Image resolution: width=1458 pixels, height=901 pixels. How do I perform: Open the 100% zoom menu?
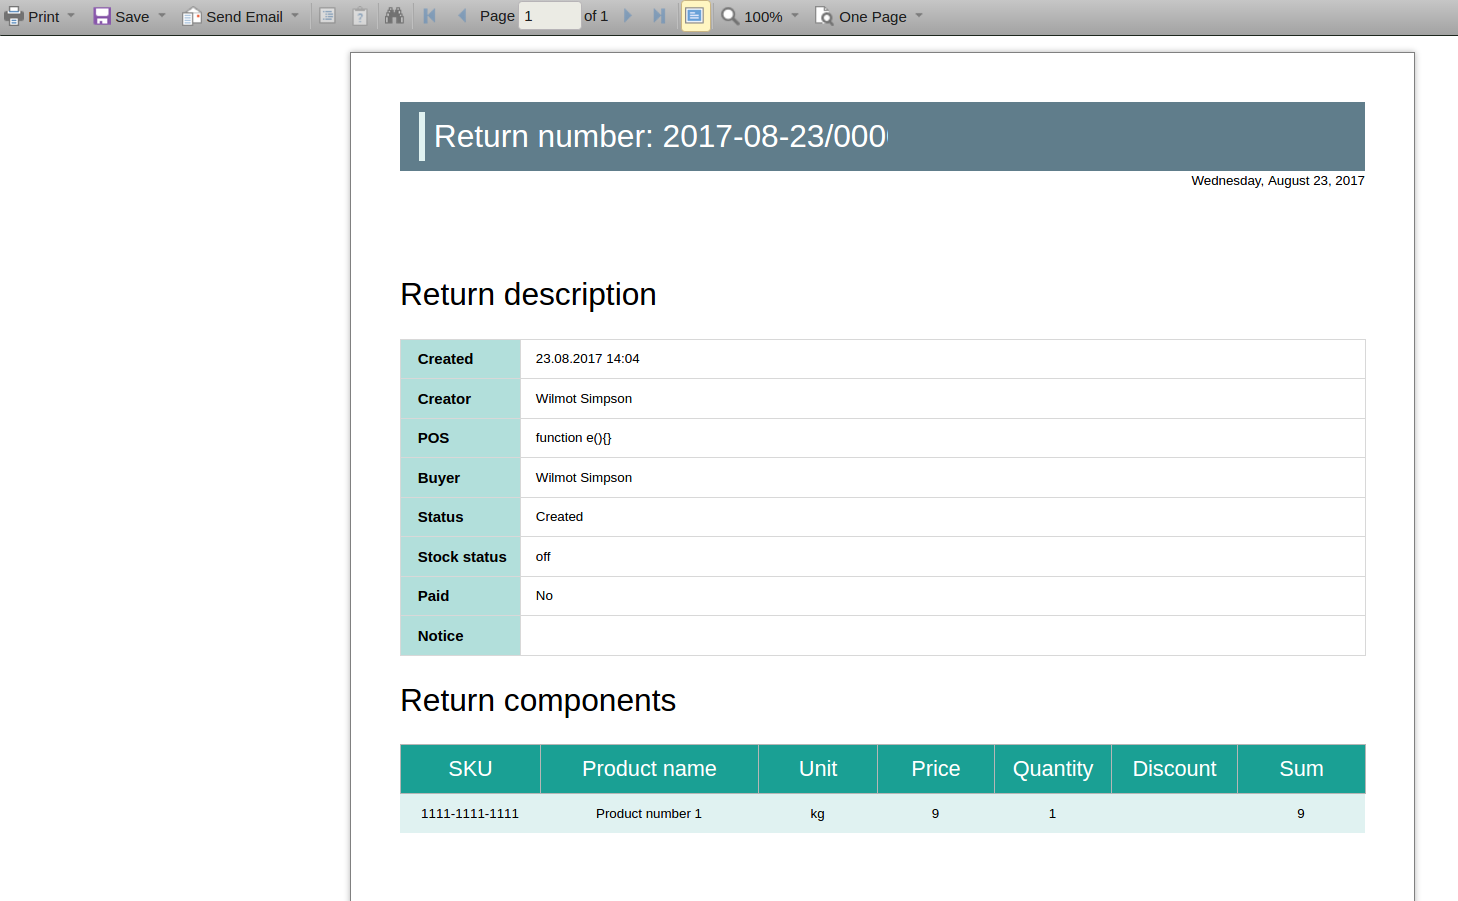click(762, 16)
